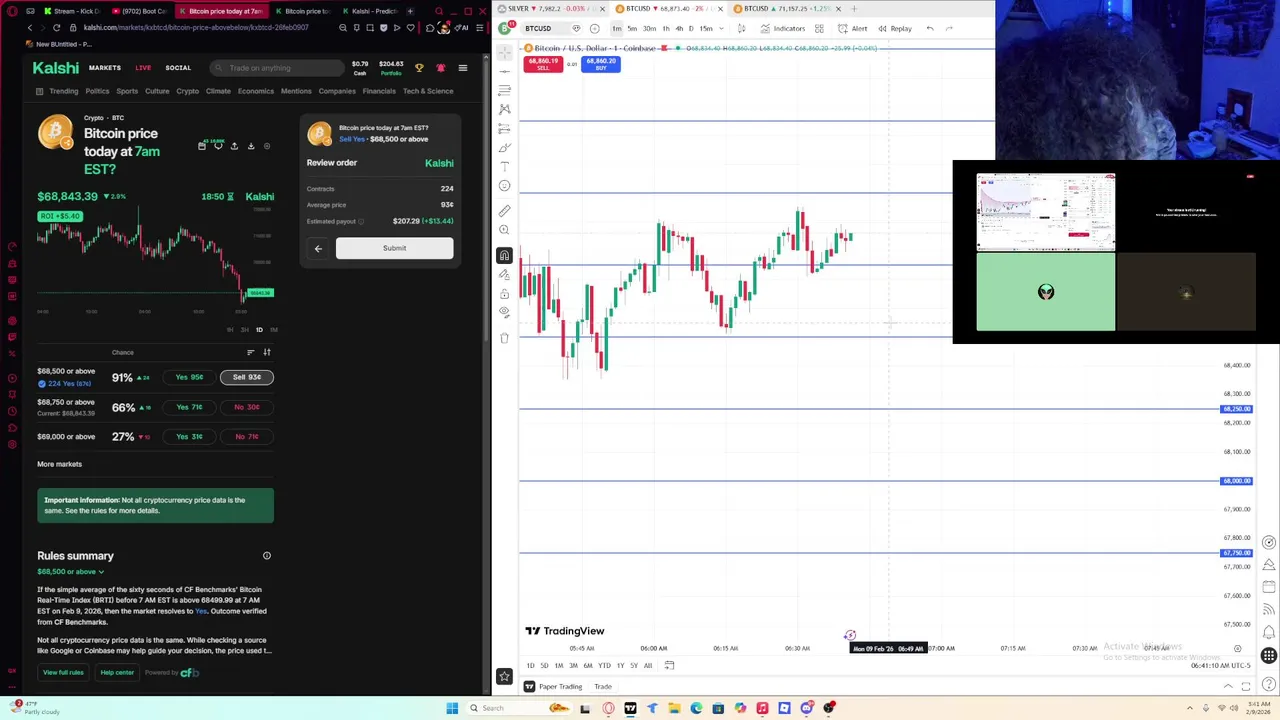Image resolution: width=1280 pixels, height=720 pixels.
Task: Click the blue BUY price button
Action: pos(601,64)
